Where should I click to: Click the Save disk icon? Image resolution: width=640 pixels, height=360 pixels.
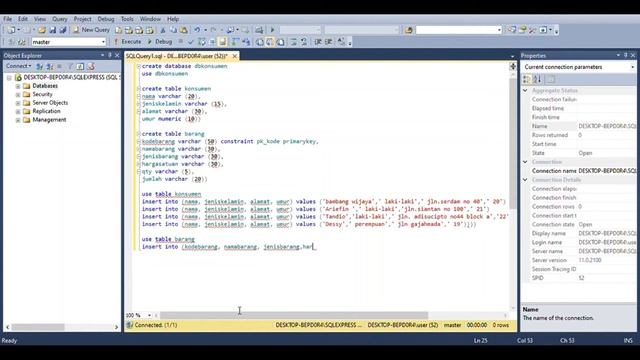click(x=53, y=30)
